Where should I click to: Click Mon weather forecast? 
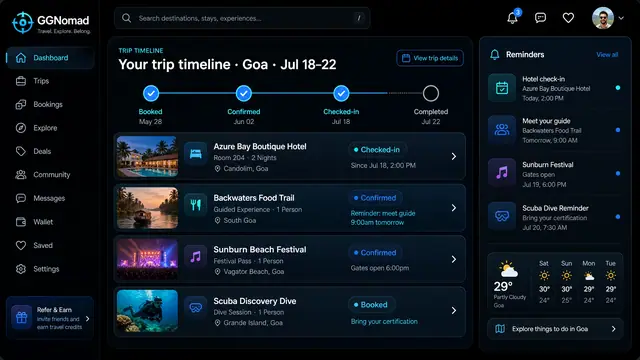coord(589,282)
